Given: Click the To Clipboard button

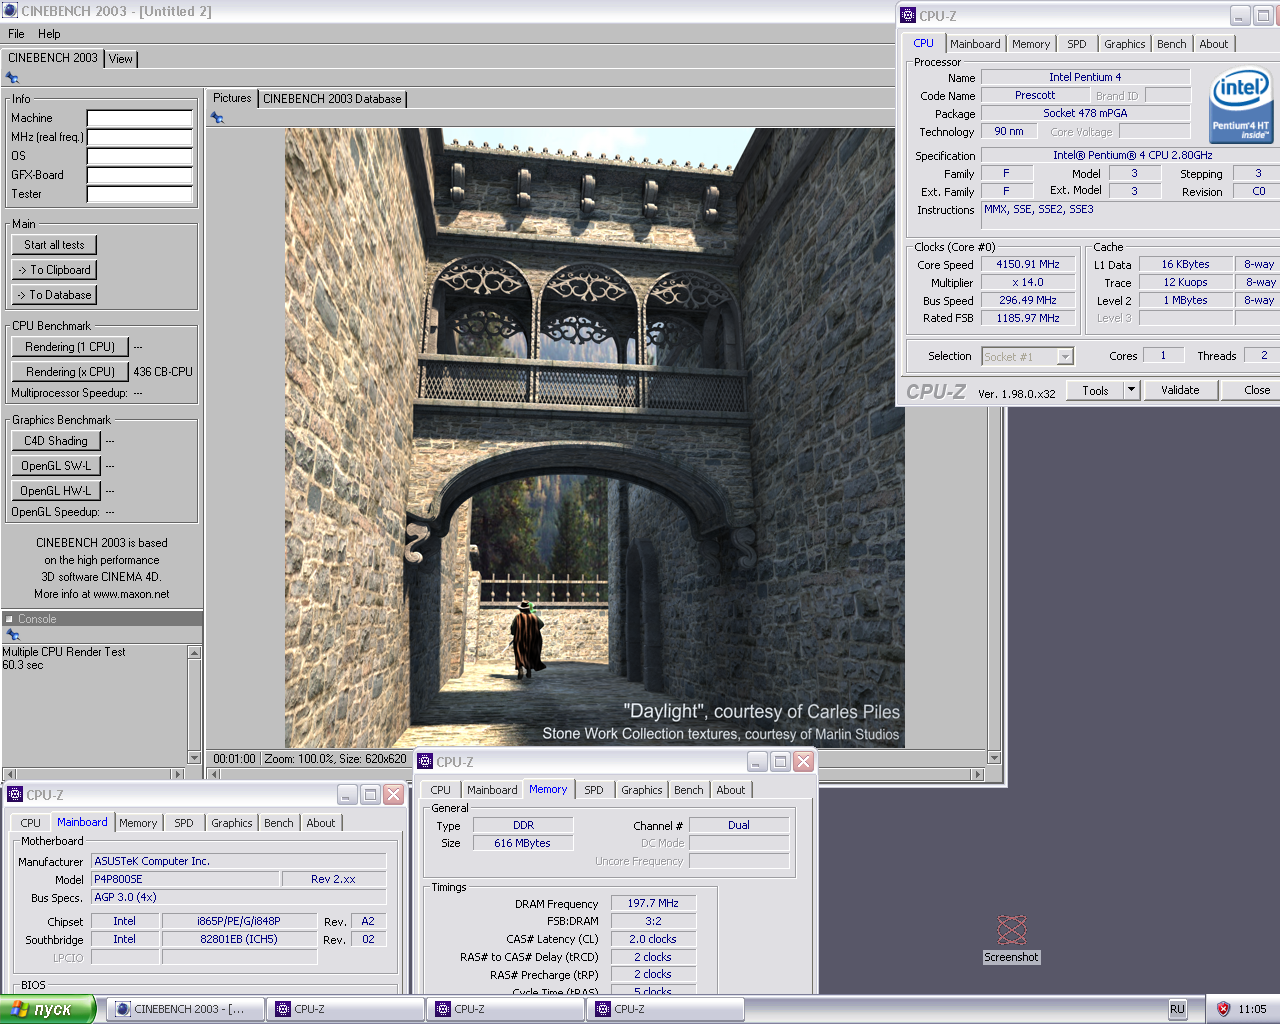Looking at the screenshot, I should click(55, 270).
